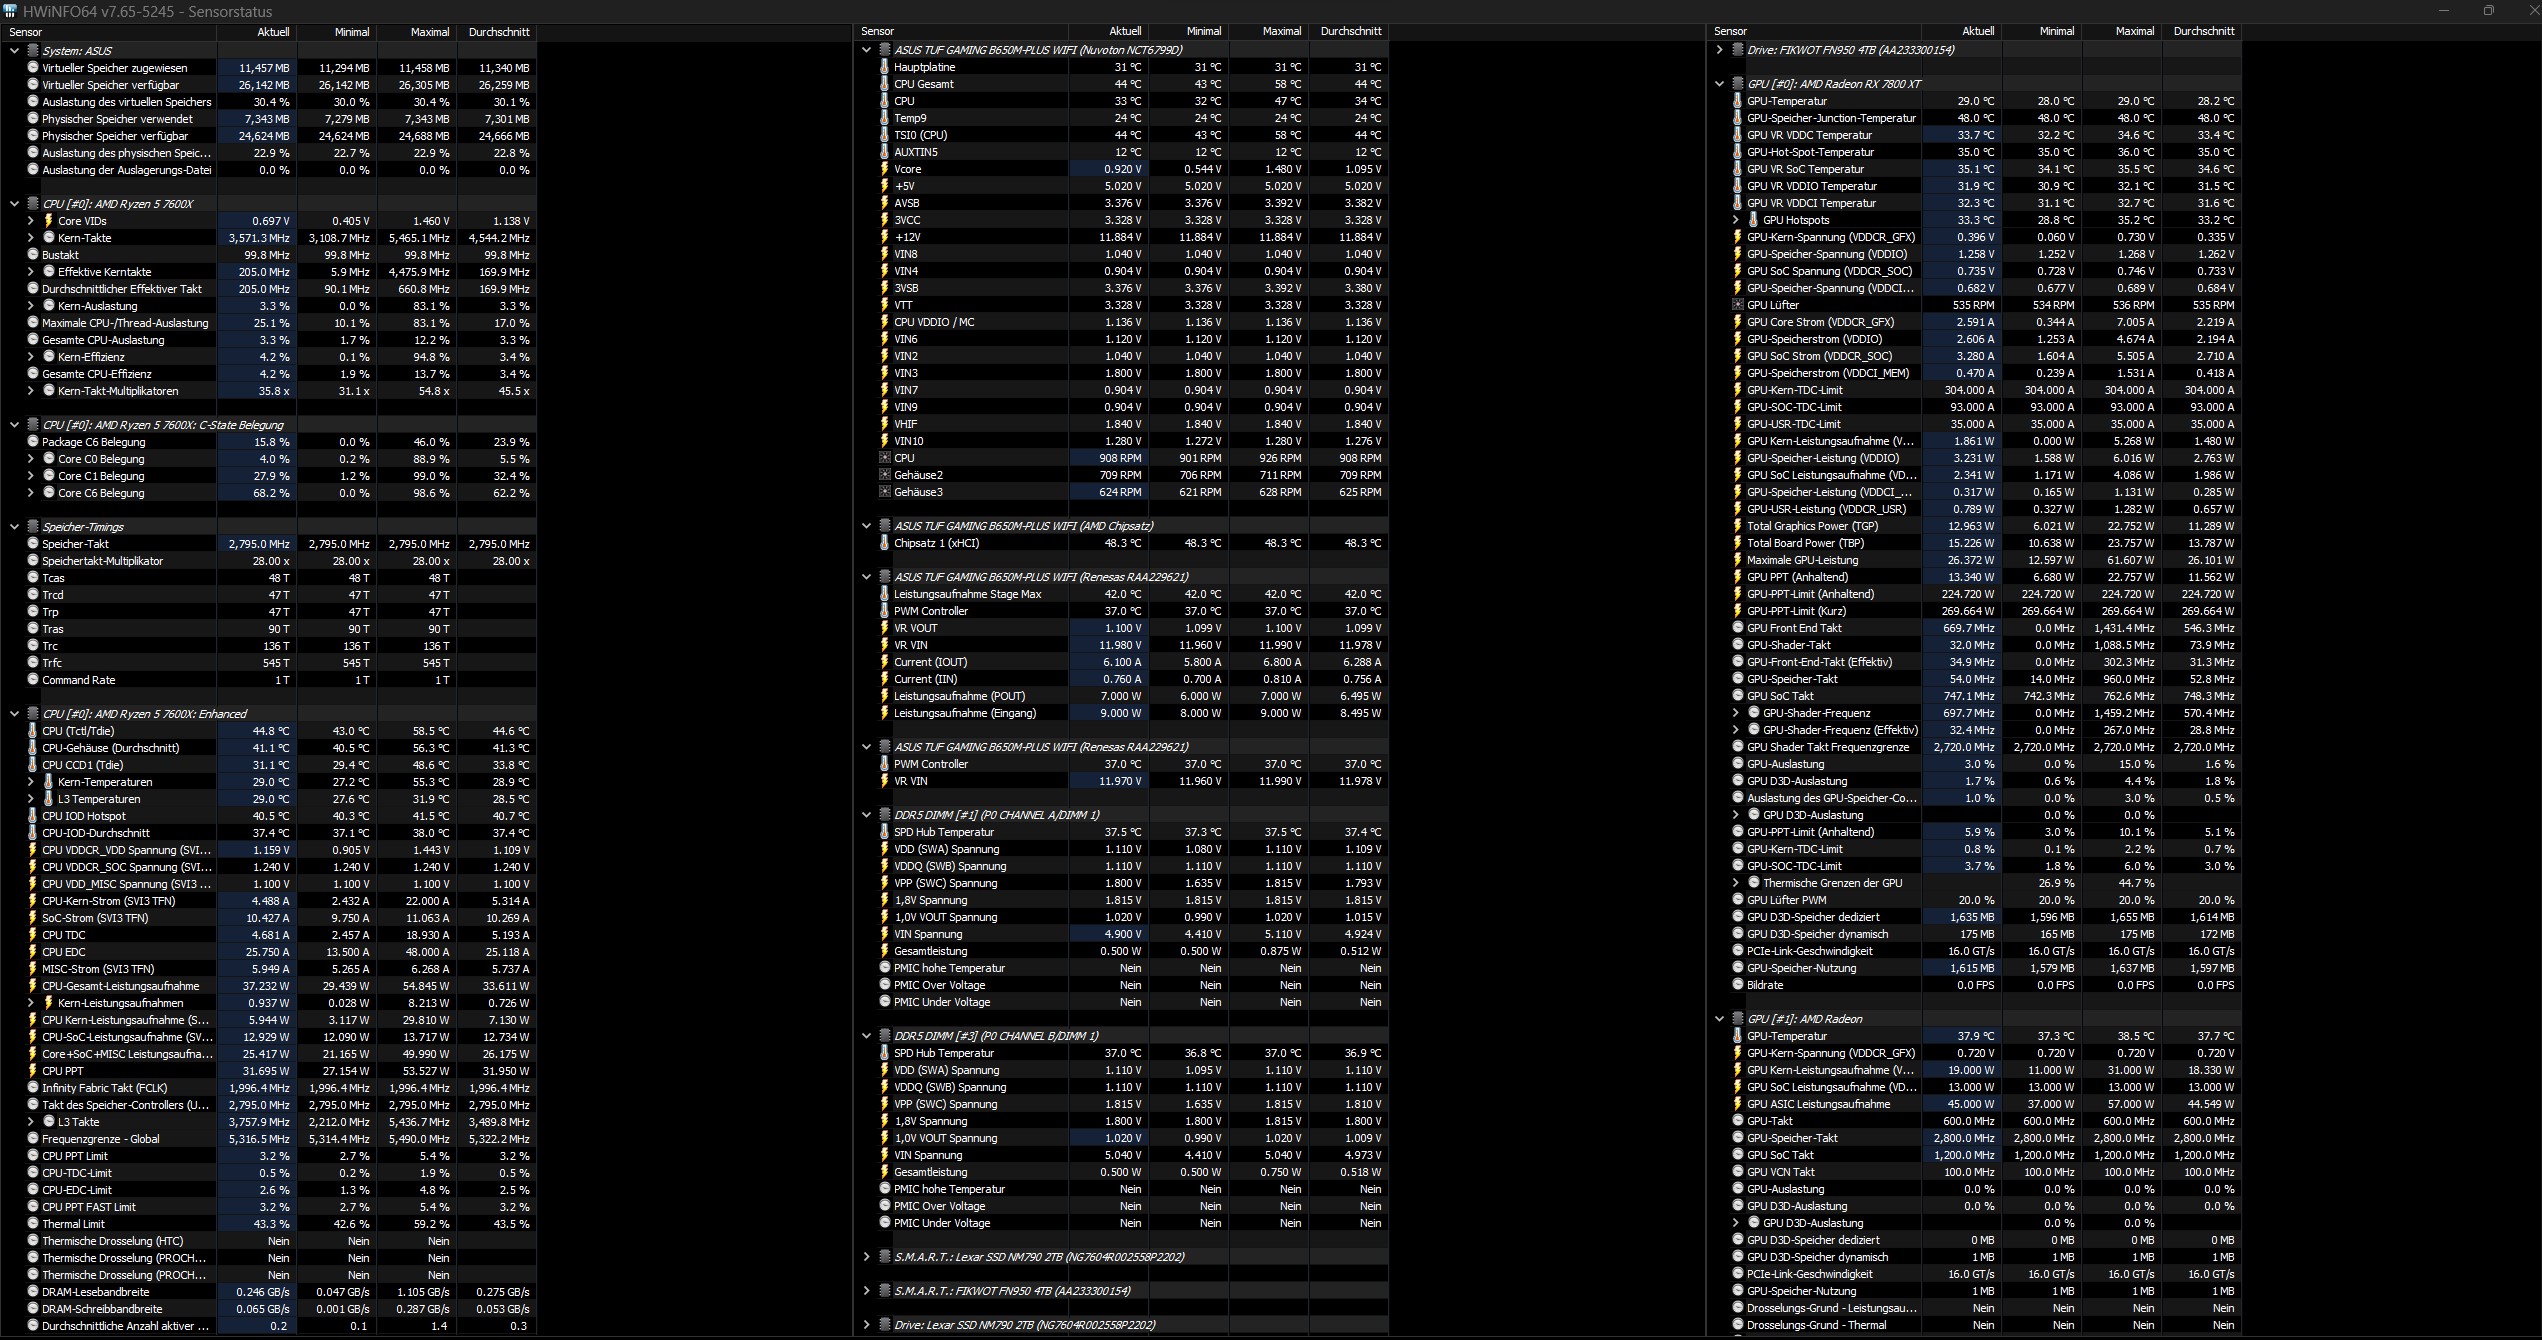2542x1340 pixels.
Task: Expand the GPU Hotspots sub-entries
Action: pos(1735,220)
